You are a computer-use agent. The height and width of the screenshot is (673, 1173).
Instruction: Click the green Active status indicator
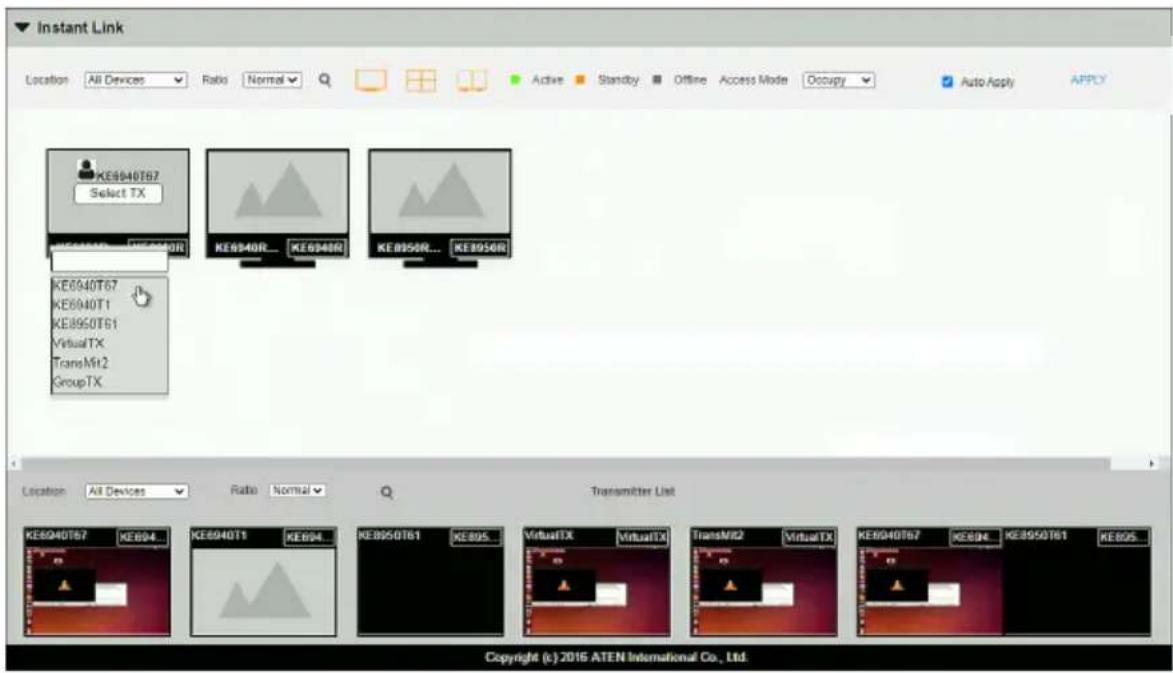pos(515,79)
